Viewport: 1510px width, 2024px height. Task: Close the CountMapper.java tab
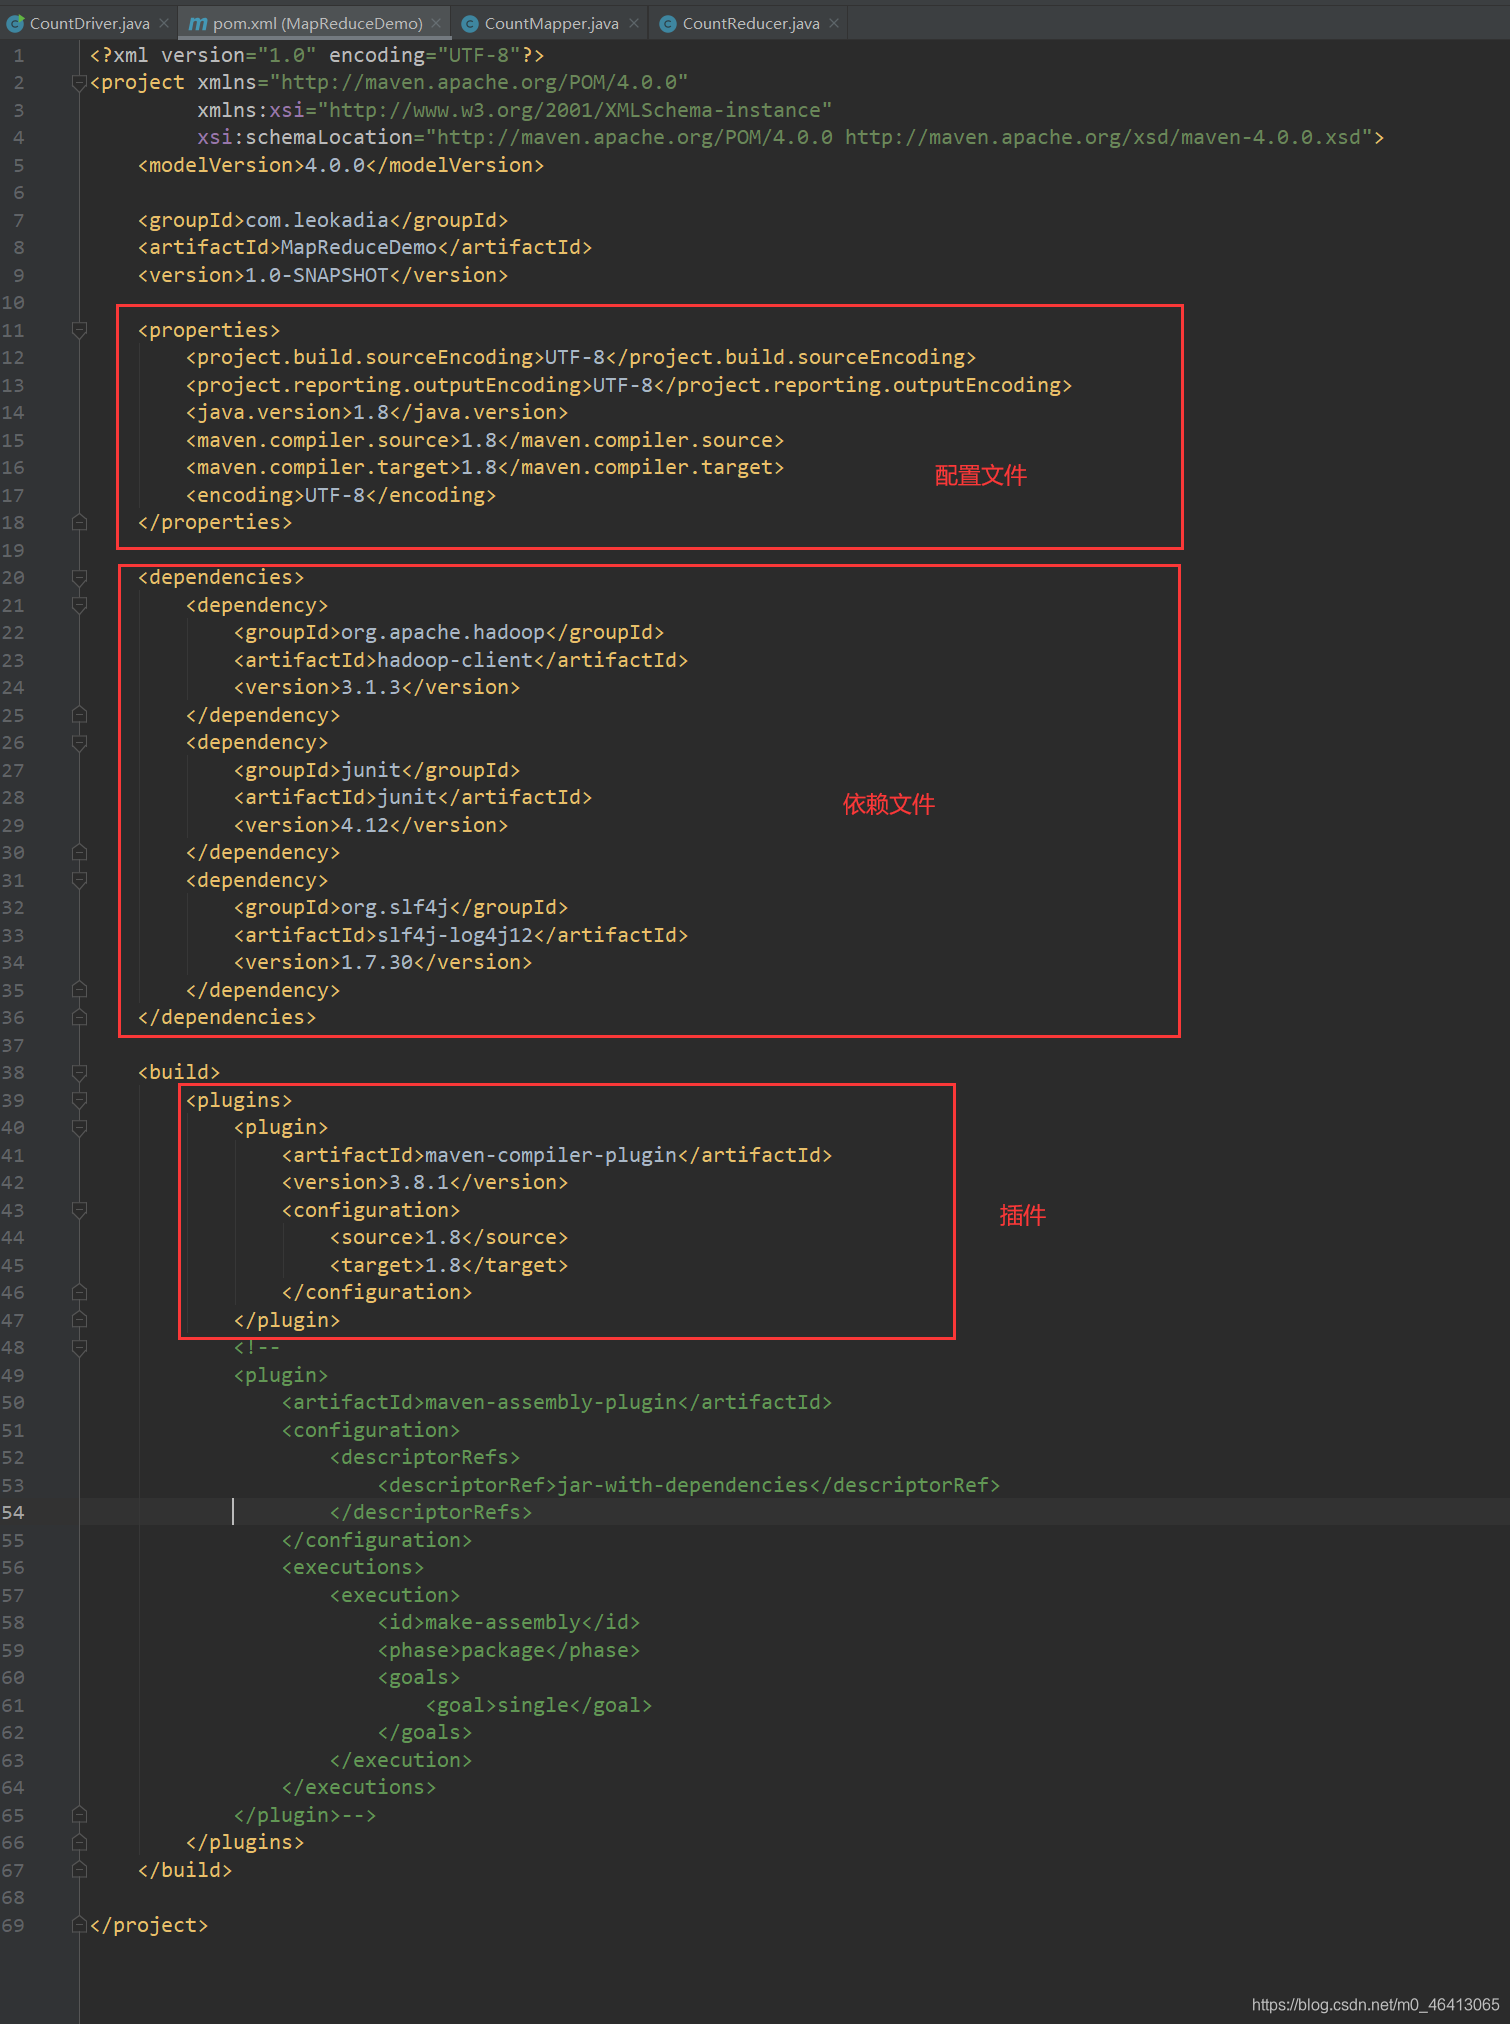(634, 23)
